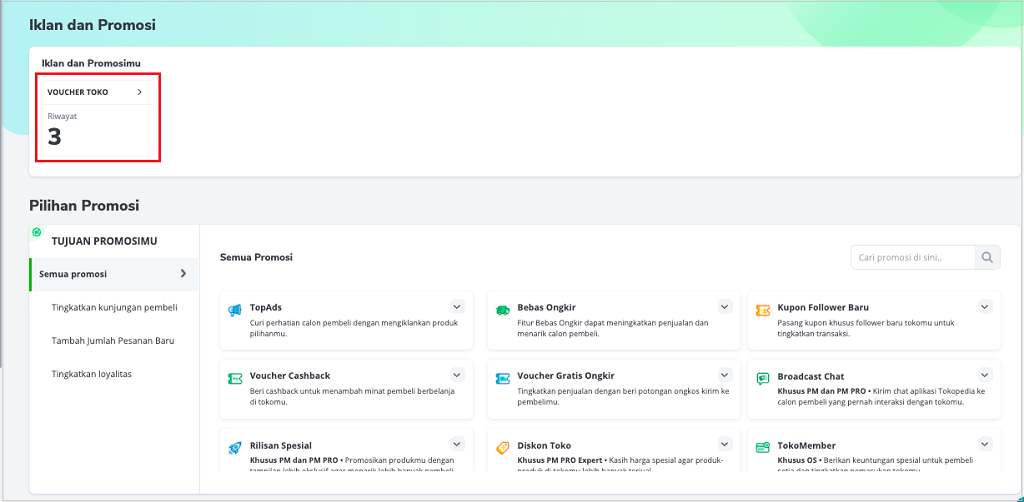The height and width of the screenshot is (502, 1024).
Task: Select Tingkatkan kunjungan pembeli filter
Action: click(114, 307)
